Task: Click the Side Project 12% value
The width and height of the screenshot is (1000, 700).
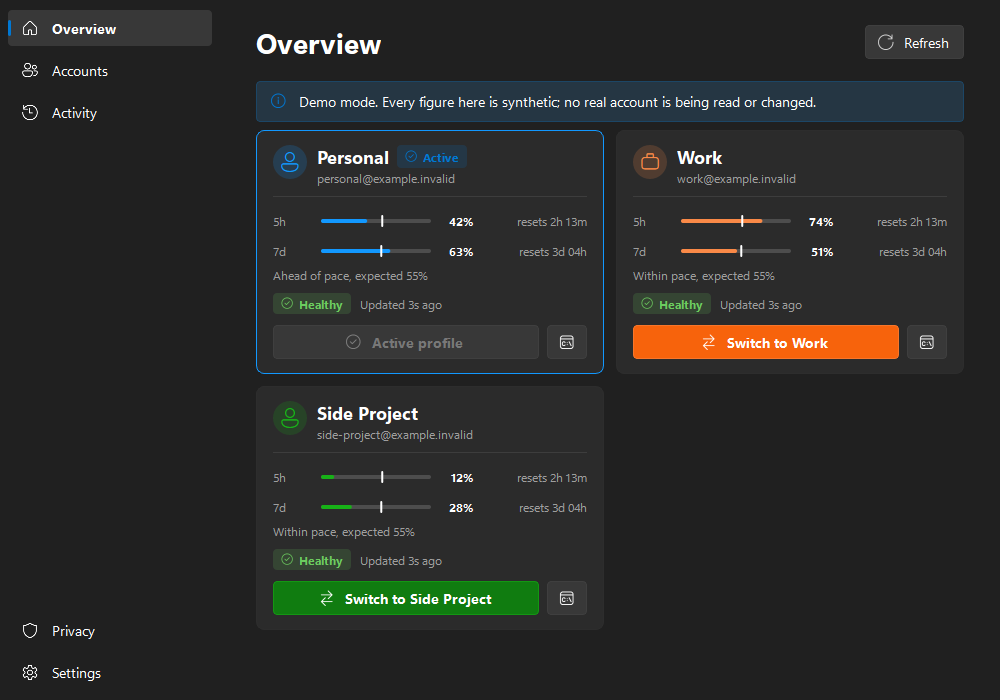Action: point(462,478)
